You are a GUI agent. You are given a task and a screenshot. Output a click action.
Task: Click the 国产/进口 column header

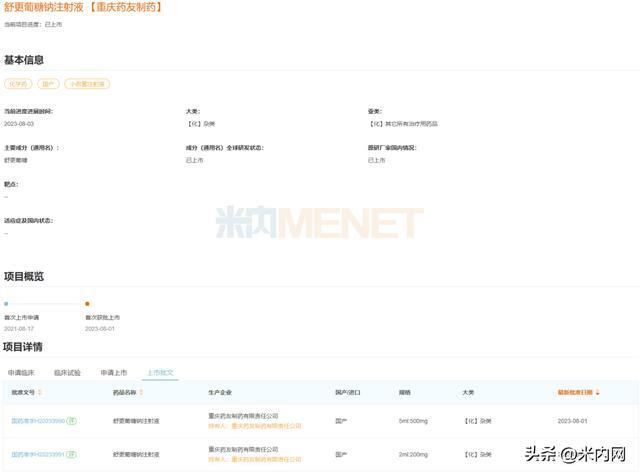pyautogui.click(x=348, y=392)
